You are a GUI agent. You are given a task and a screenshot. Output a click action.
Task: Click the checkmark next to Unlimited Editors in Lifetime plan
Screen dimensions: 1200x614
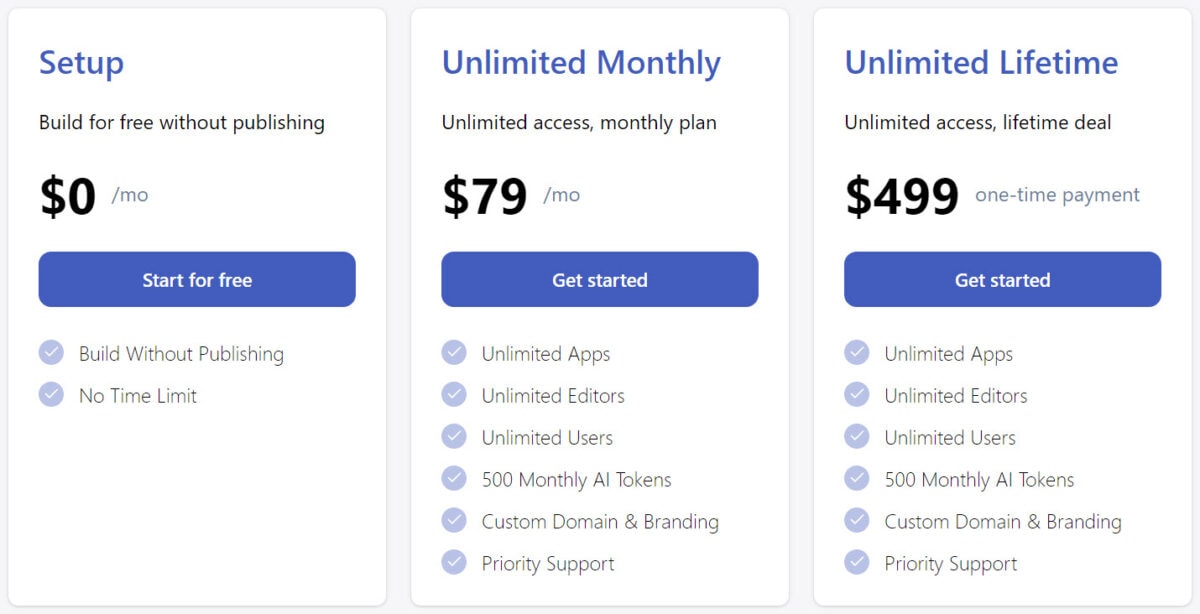point(857,395)
